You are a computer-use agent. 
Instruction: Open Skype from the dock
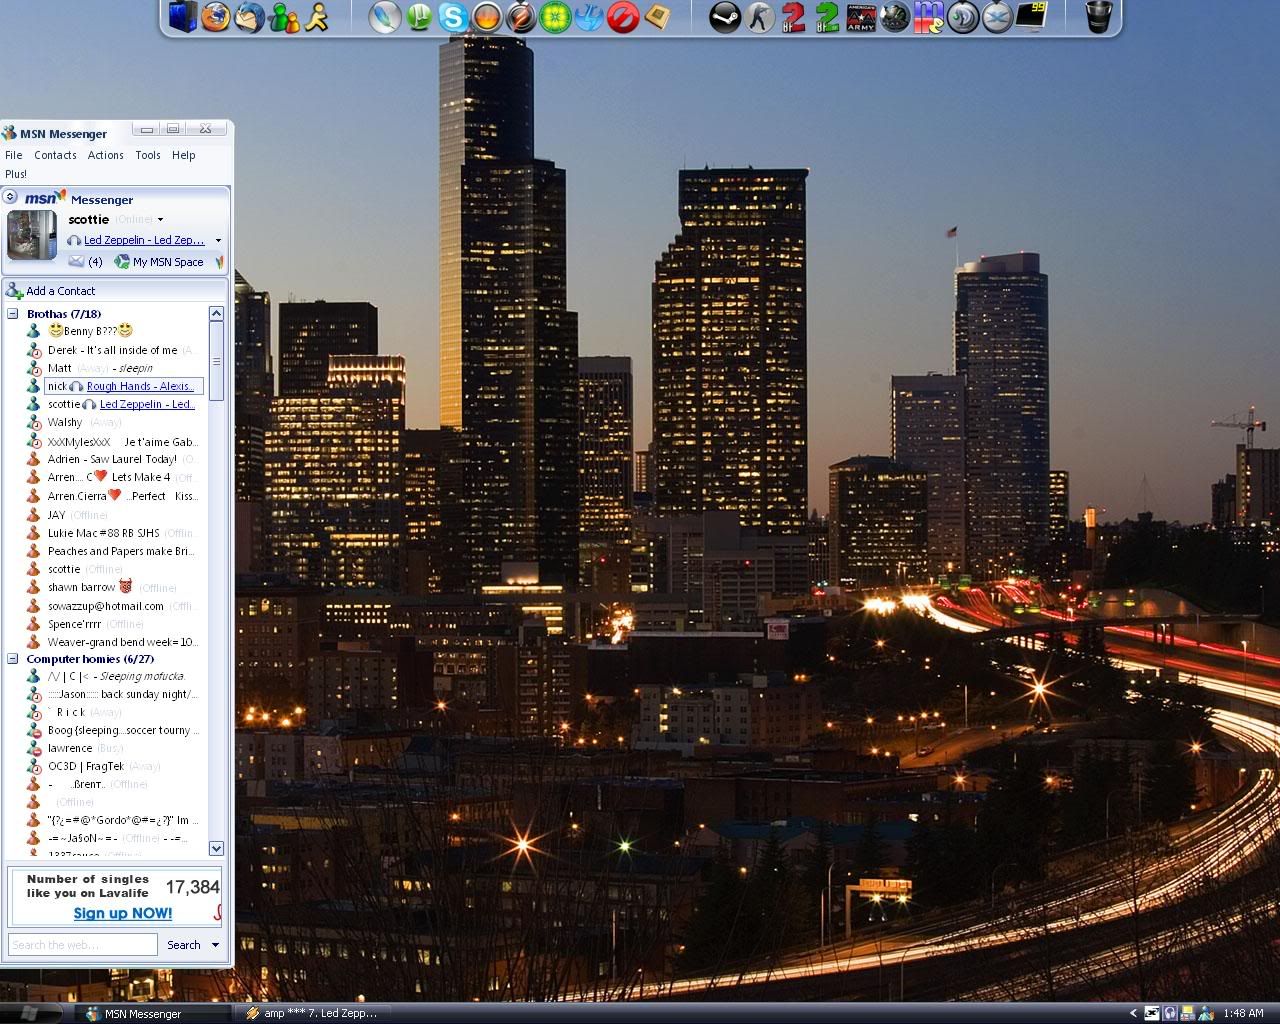(453, 17)
